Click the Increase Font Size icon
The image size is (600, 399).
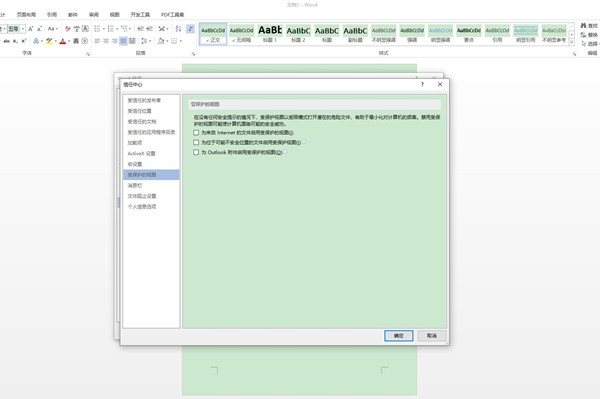[31, 29]
